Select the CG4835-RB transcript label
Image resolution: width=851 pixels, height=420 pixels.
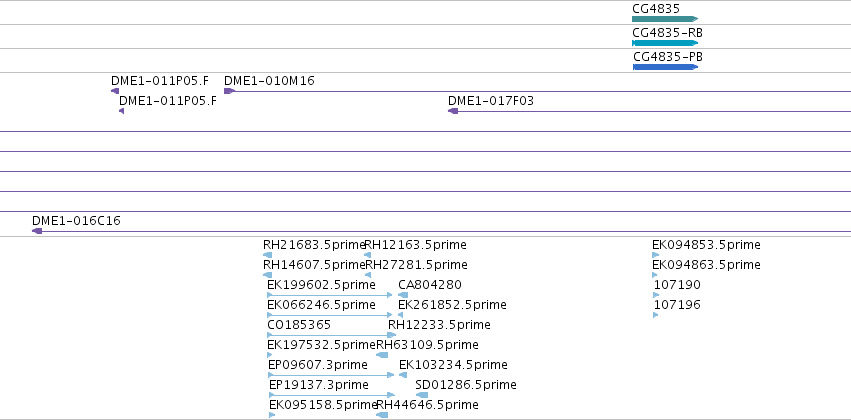tap(668, 33)
